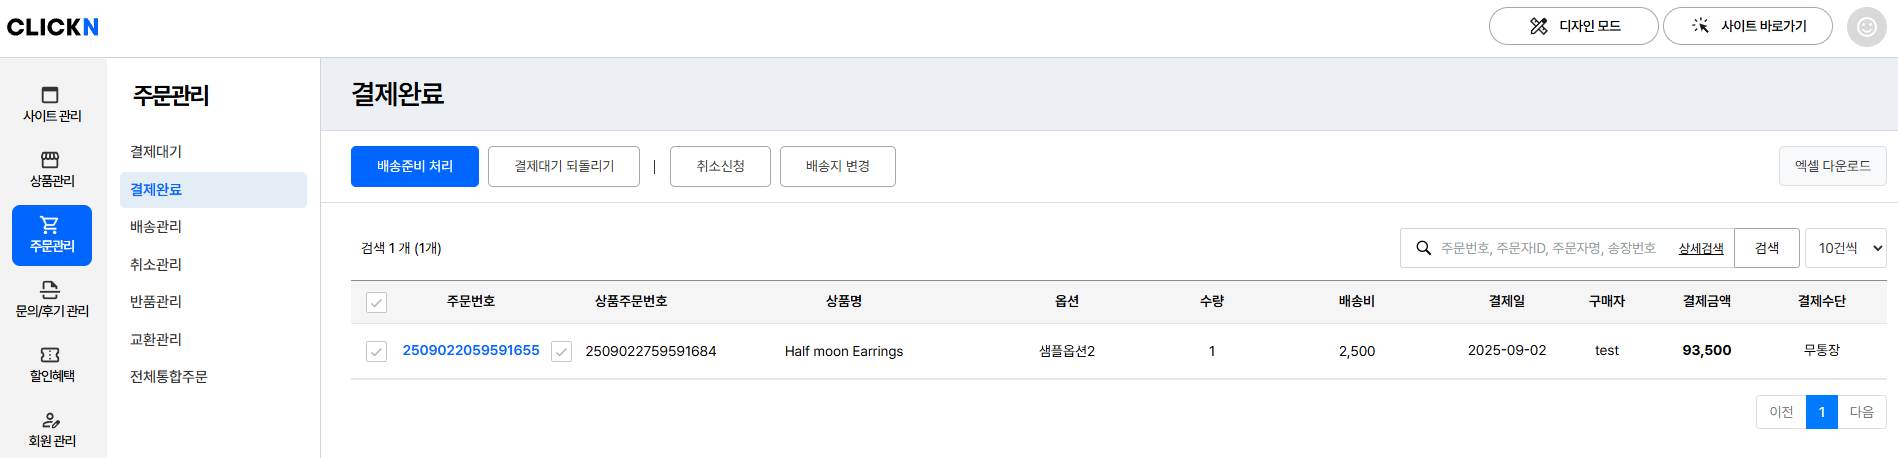Open order number 2509022059591655 link
The image size is (1898, 458).
click(x=471, y=350)
